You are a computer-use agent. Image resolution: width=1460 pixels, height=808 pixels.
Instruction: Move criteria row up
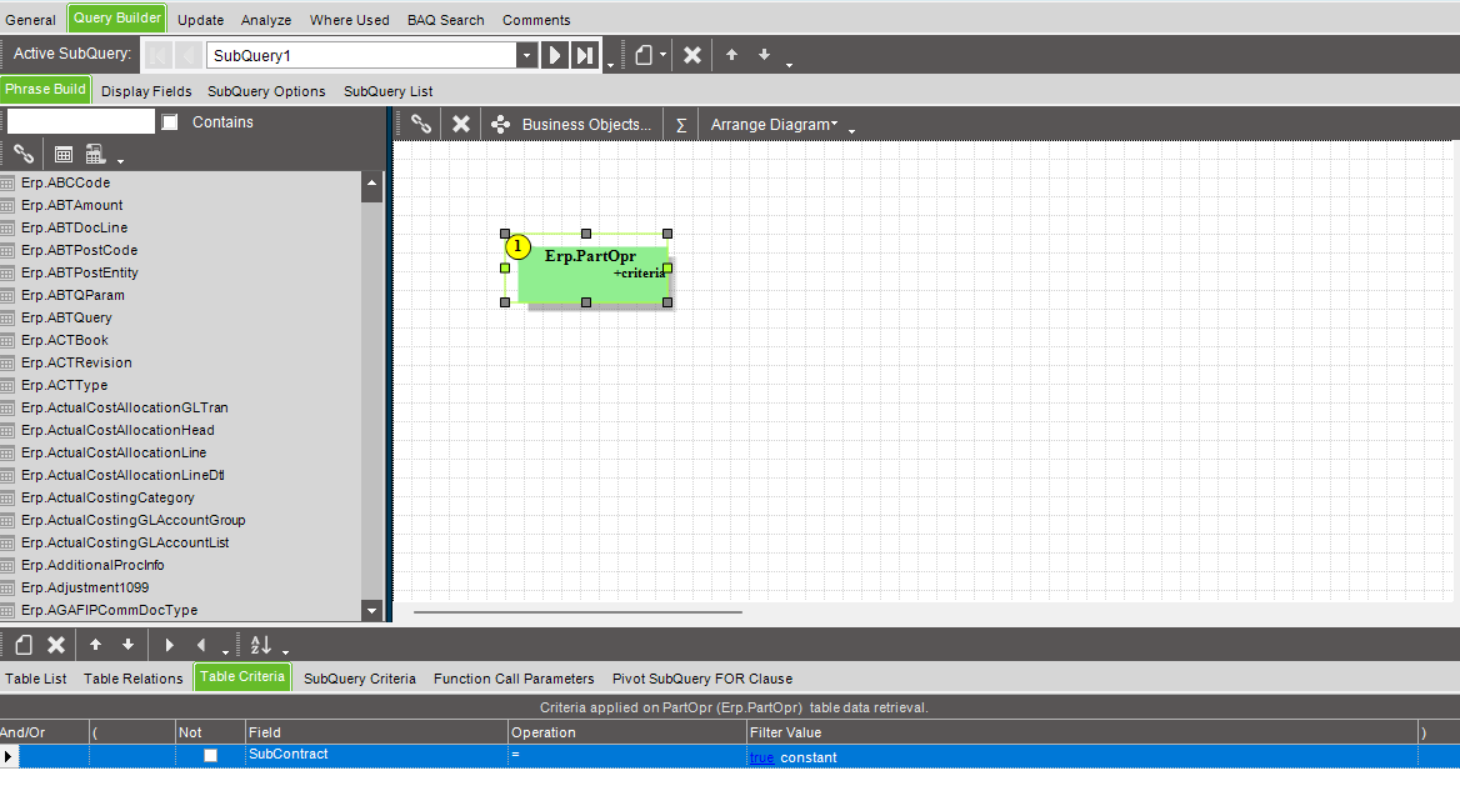coord(96,645)
